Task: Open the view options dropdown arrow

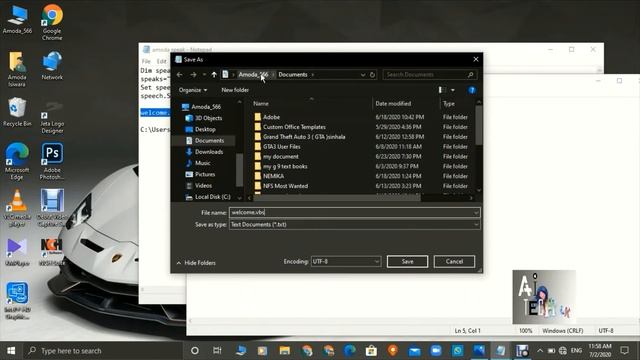Action: 453,90
